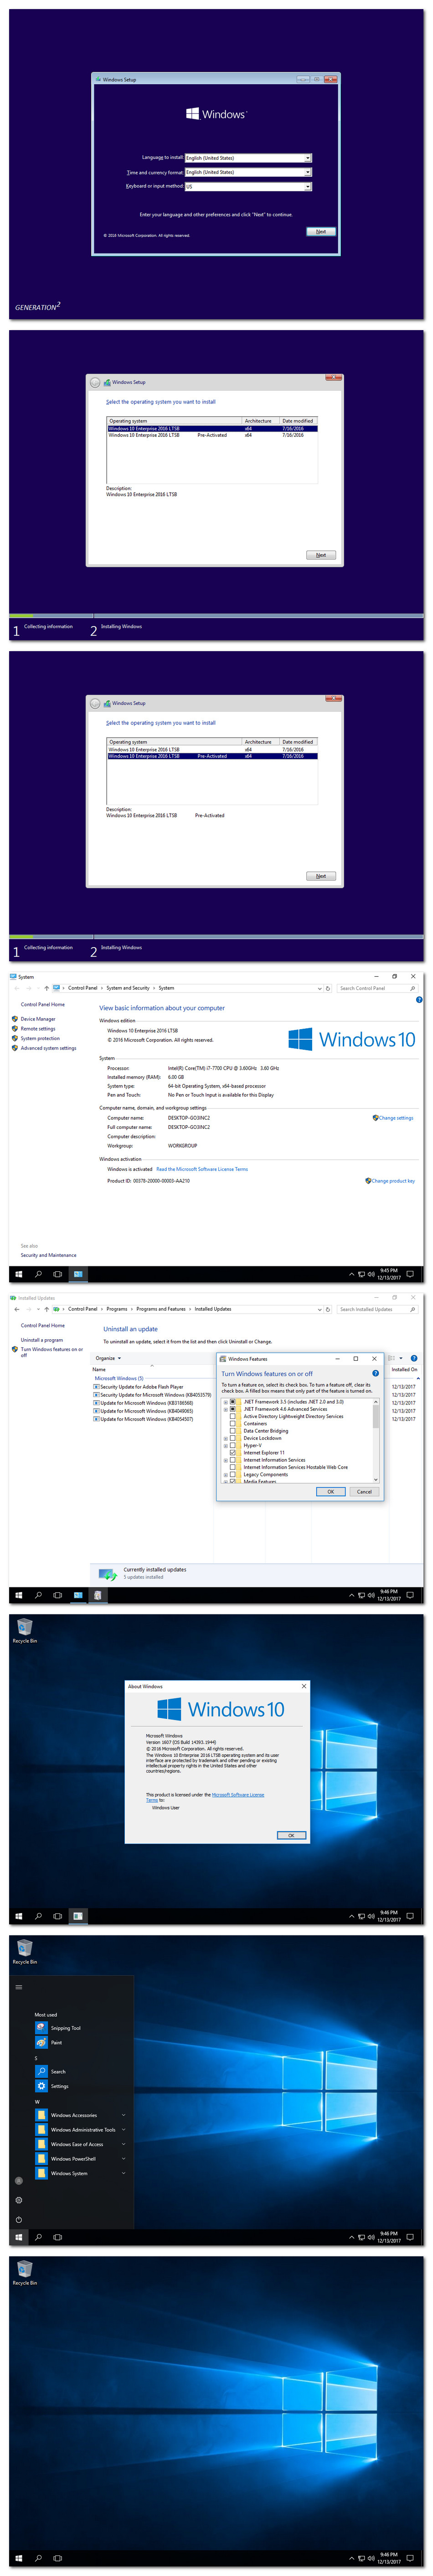The image size is (433, 2576).
Task: Click Turn Windows features on or off link
Action: tap(52, 1351)
